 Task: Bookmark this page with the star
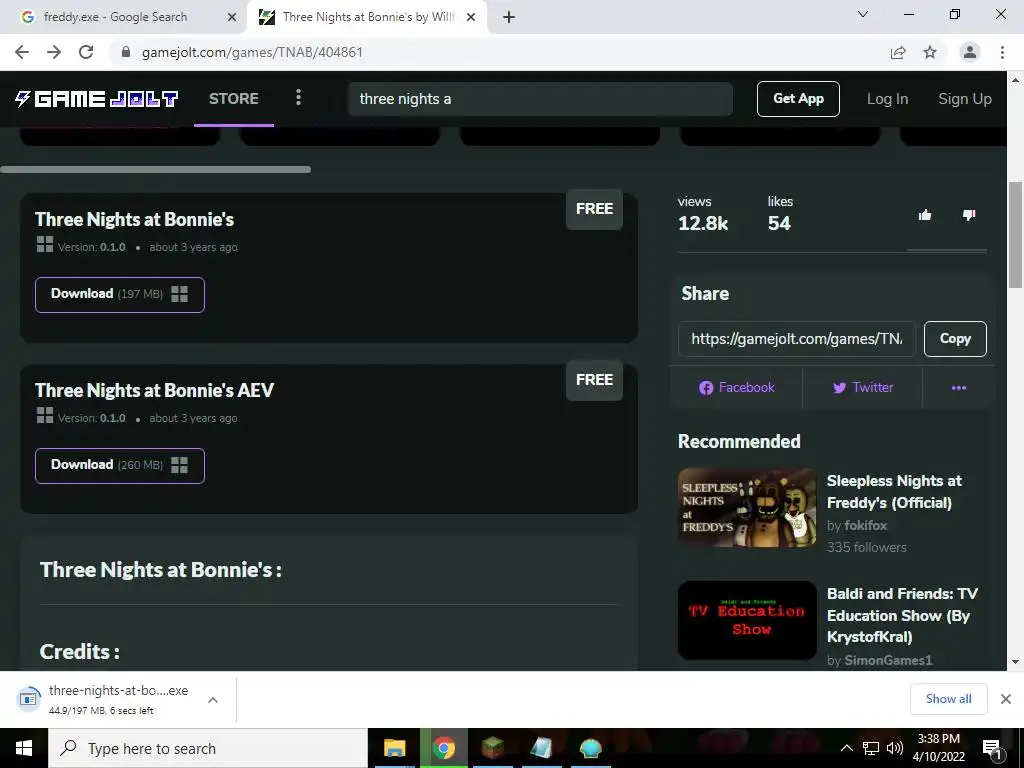point(930,52)
